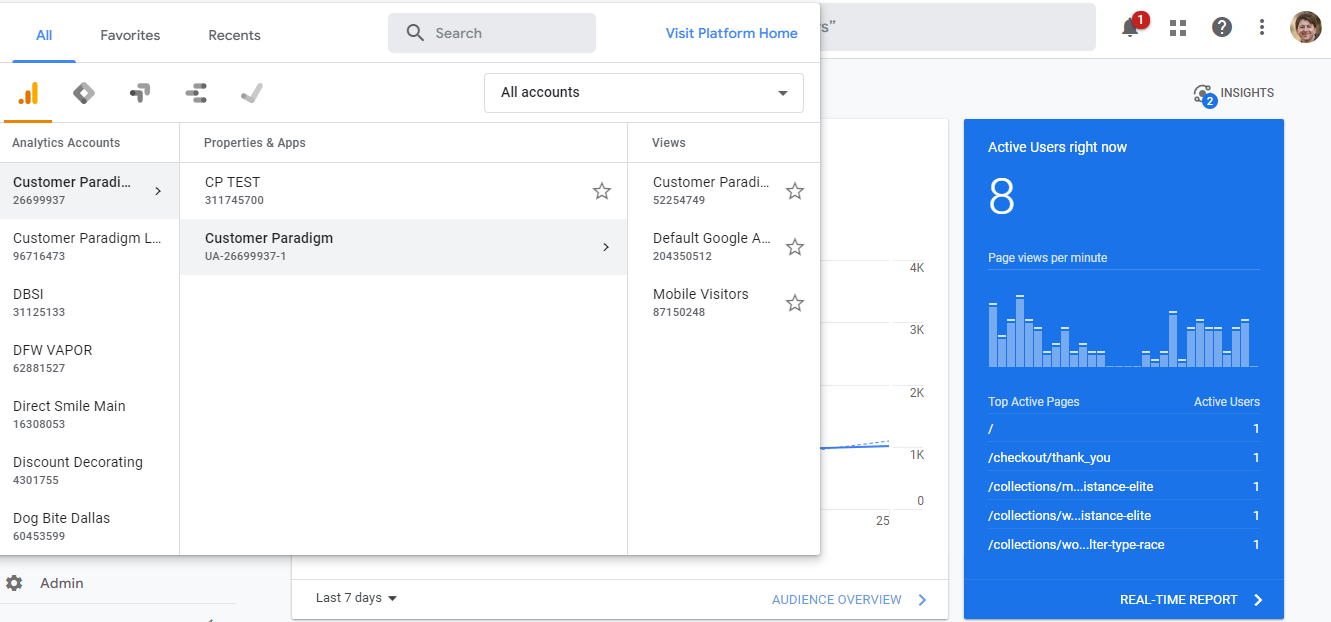Open the notifications bell
This screenshot has height=622, width=1331.
tap(1129, 27)
